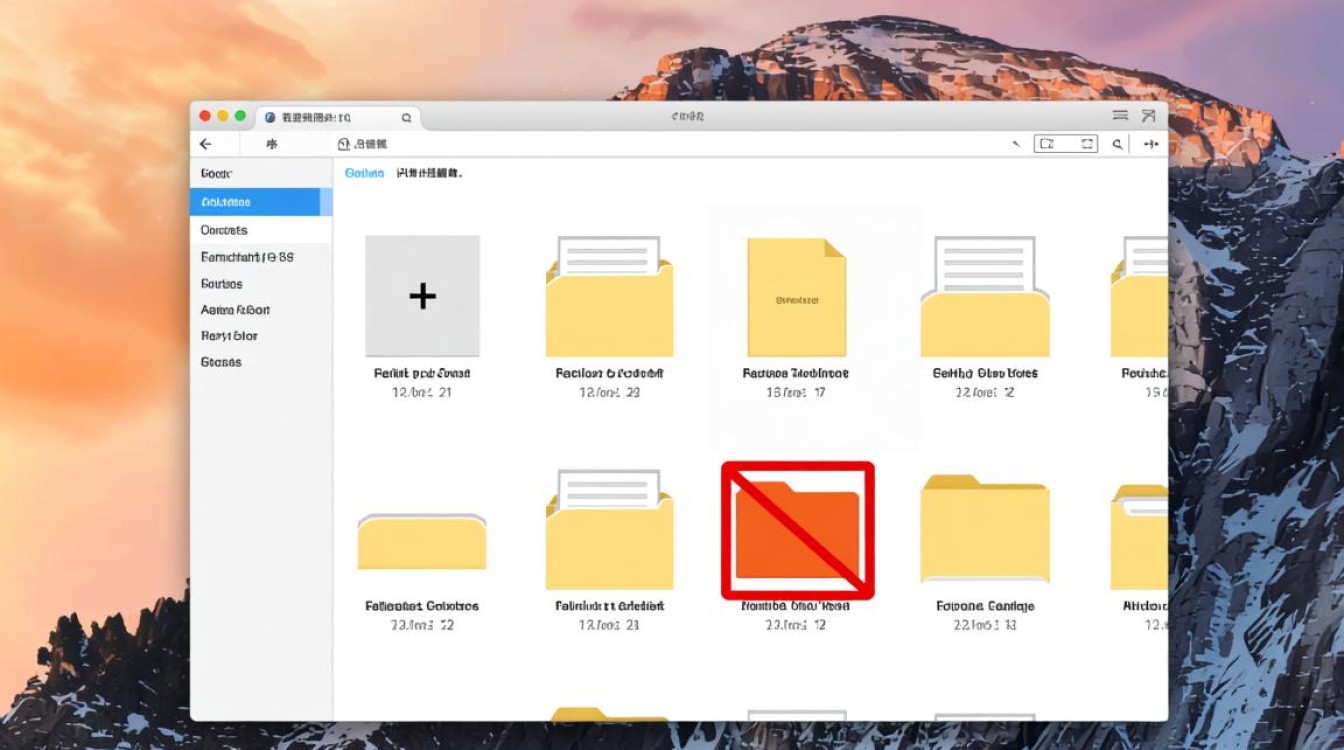Click the gray tile with the plus sign
Image resolution: width=1344 pixels, height=750 pixels.
422,296
